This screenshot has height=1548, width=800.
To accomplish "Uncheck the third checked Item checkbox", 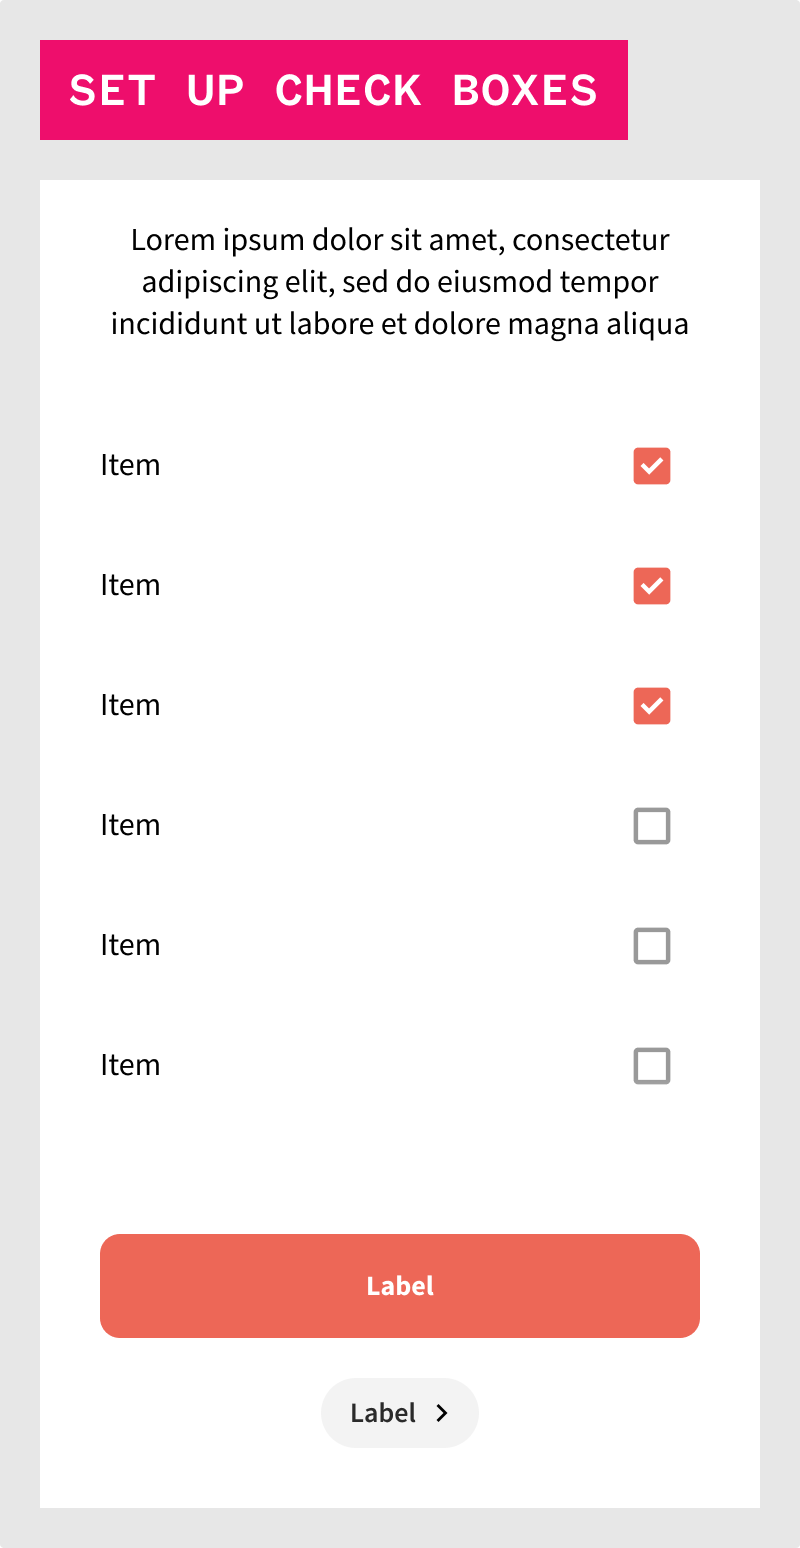I will click(651, 706).
